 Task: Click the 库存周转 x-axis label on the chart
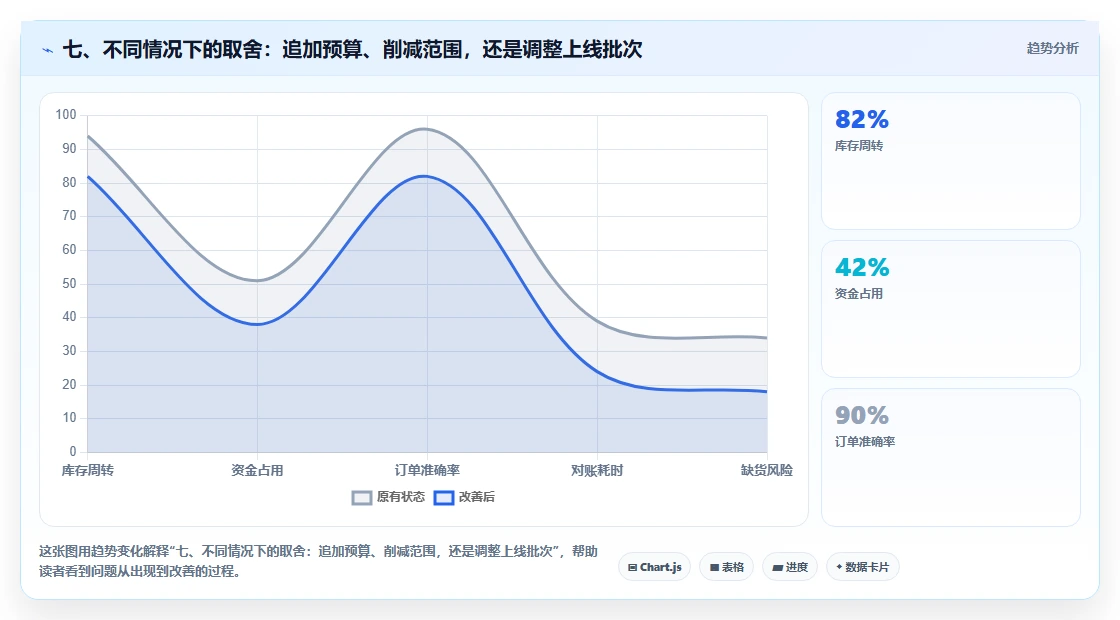87,470
